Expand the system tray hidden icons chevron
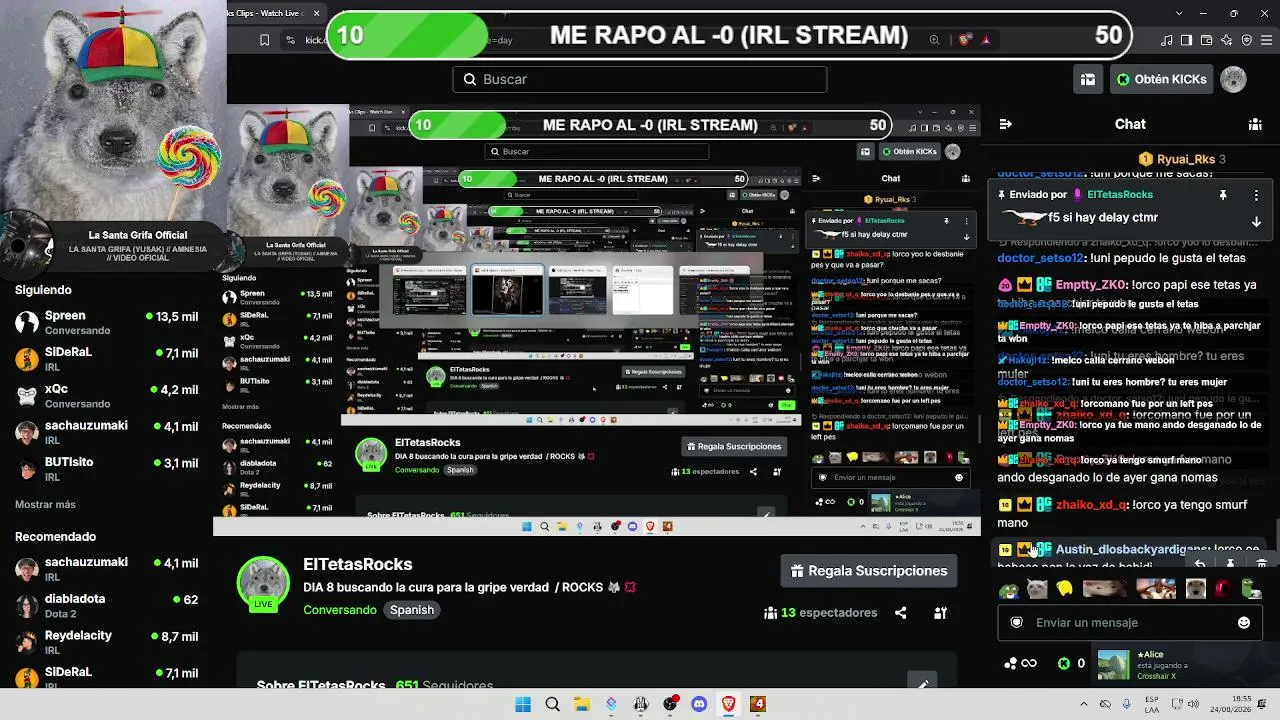This screenshot has height=720, width=1280. (1082, 704)
